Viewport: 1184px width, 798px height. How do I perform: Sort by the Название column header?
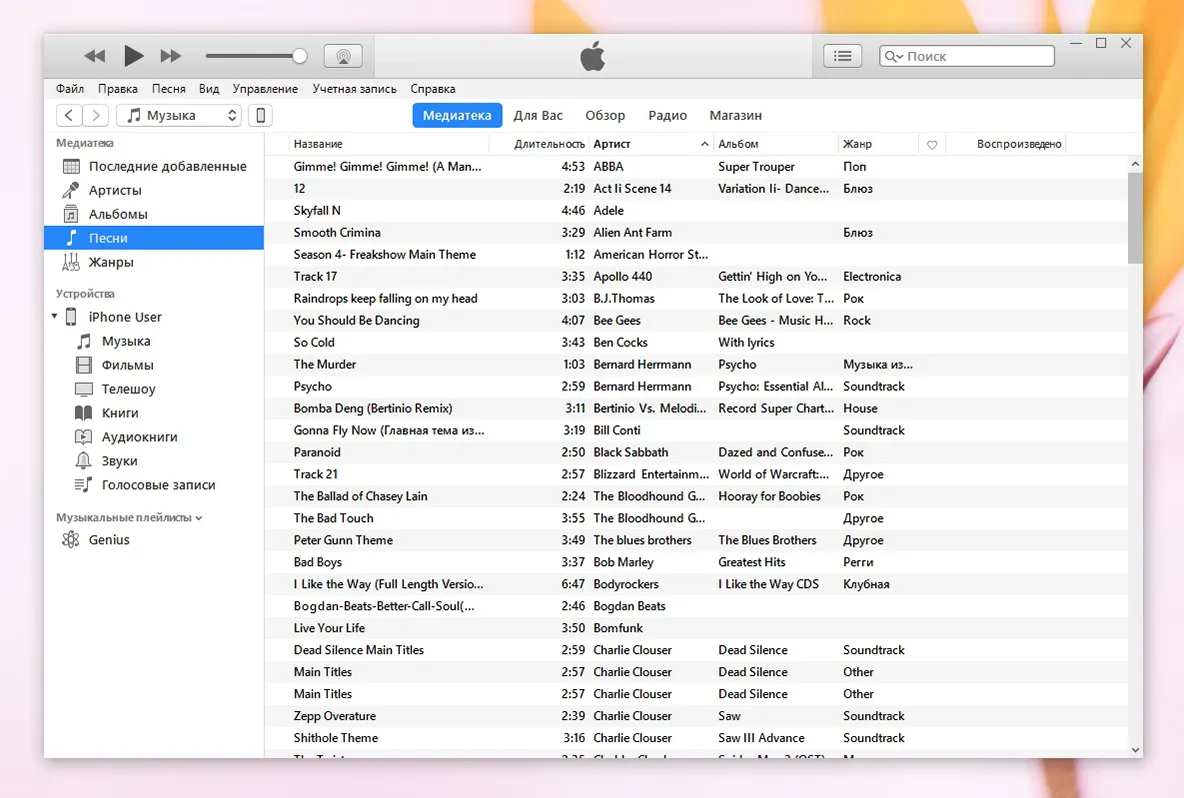coord(389,143)
